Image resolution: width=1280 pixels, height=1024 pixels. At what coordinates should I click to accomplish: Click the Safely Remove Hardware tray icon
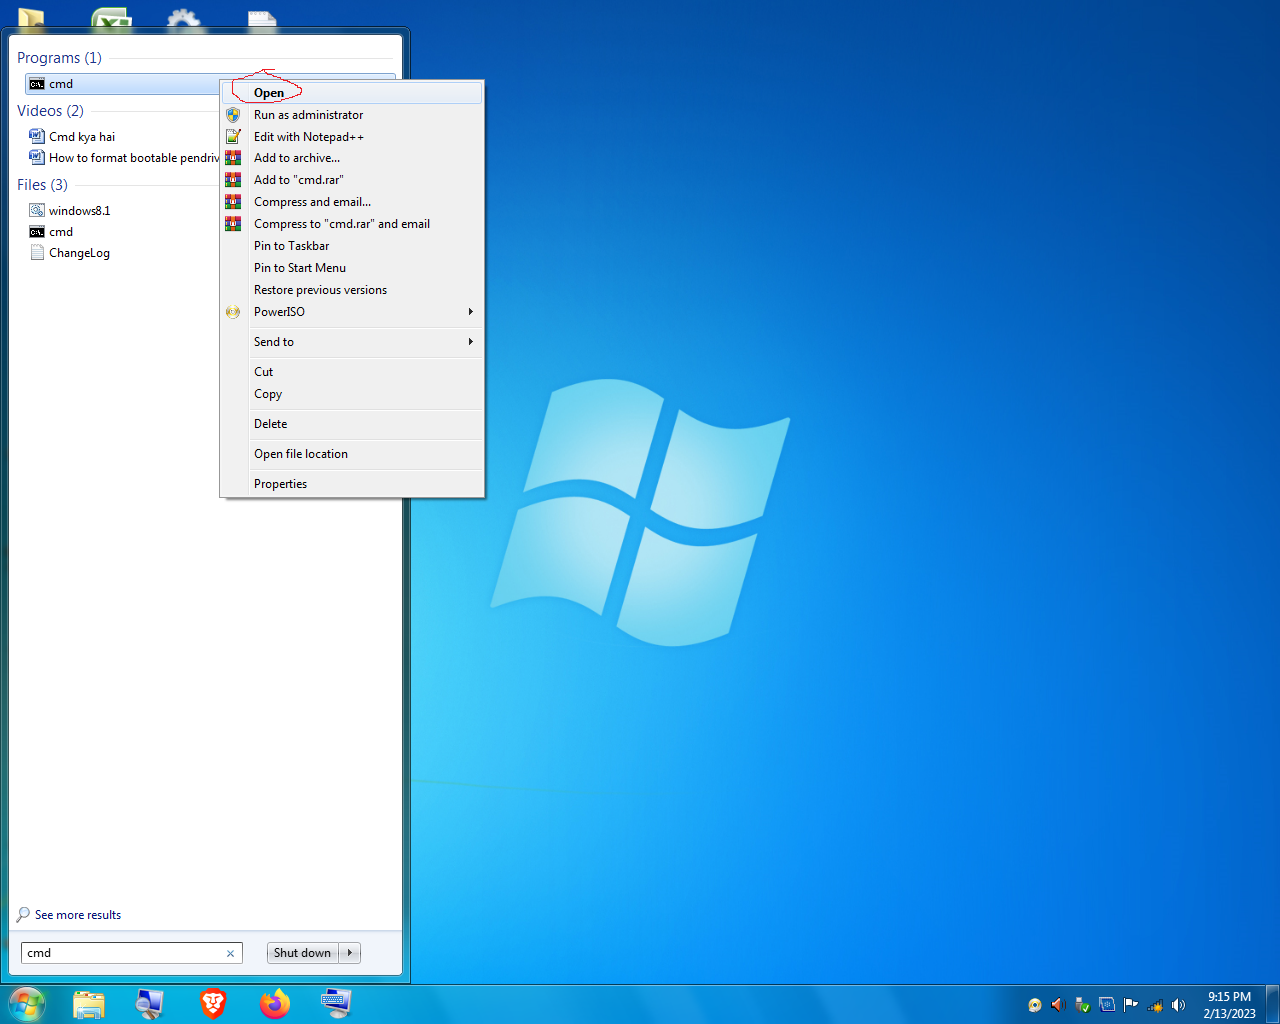(x=1082, y=1005)
